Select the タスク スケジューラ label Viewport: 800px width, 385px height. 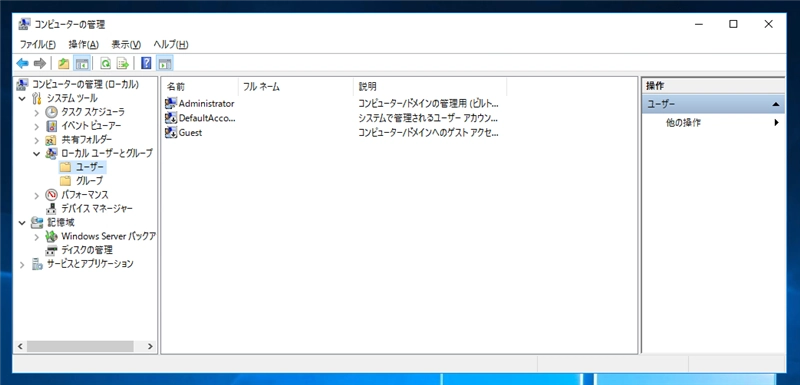tap(93, 112)
